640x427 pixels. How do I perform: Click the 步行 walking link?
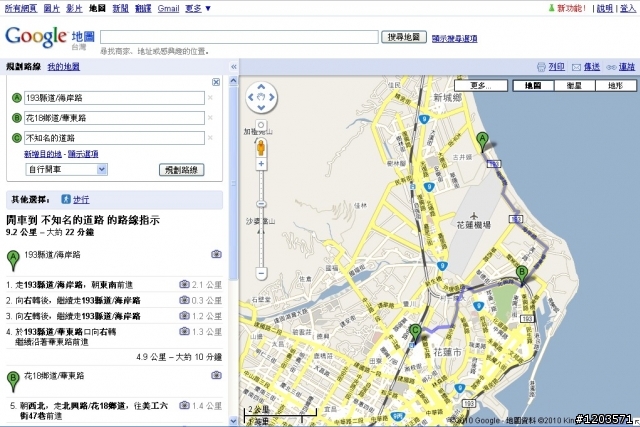(x=81, y=199)
